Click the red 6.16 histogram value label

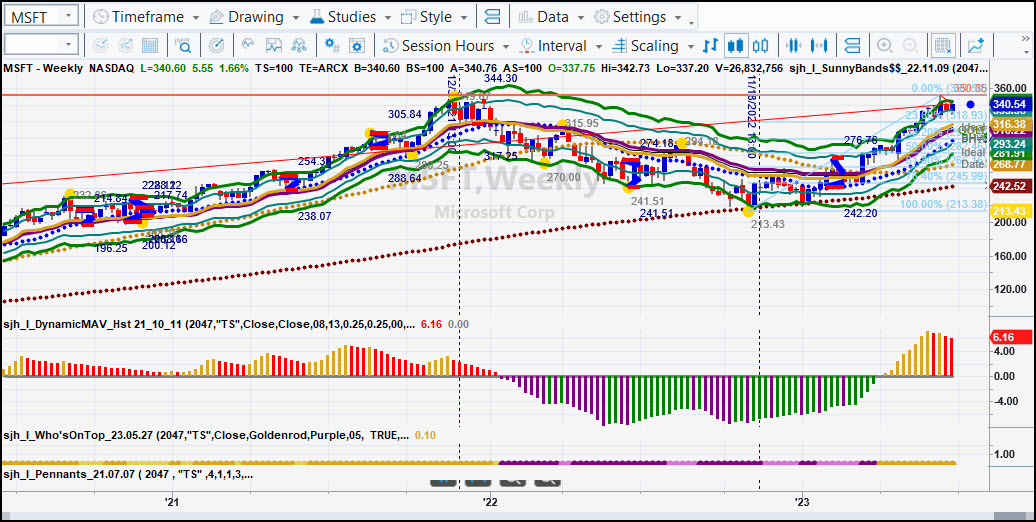point(1010,337)
